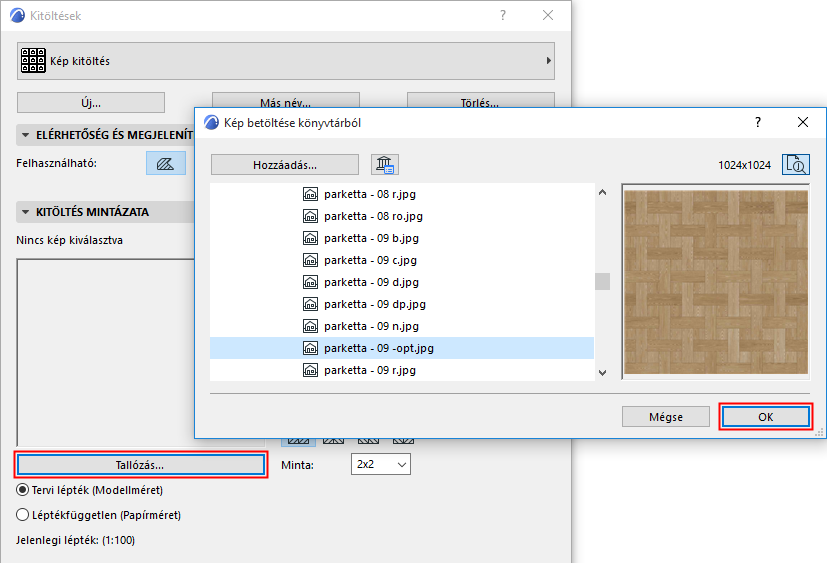Click the image file icon of parketta - 09 n.jpg
This screenshot has width=827, height=563.
310,326
